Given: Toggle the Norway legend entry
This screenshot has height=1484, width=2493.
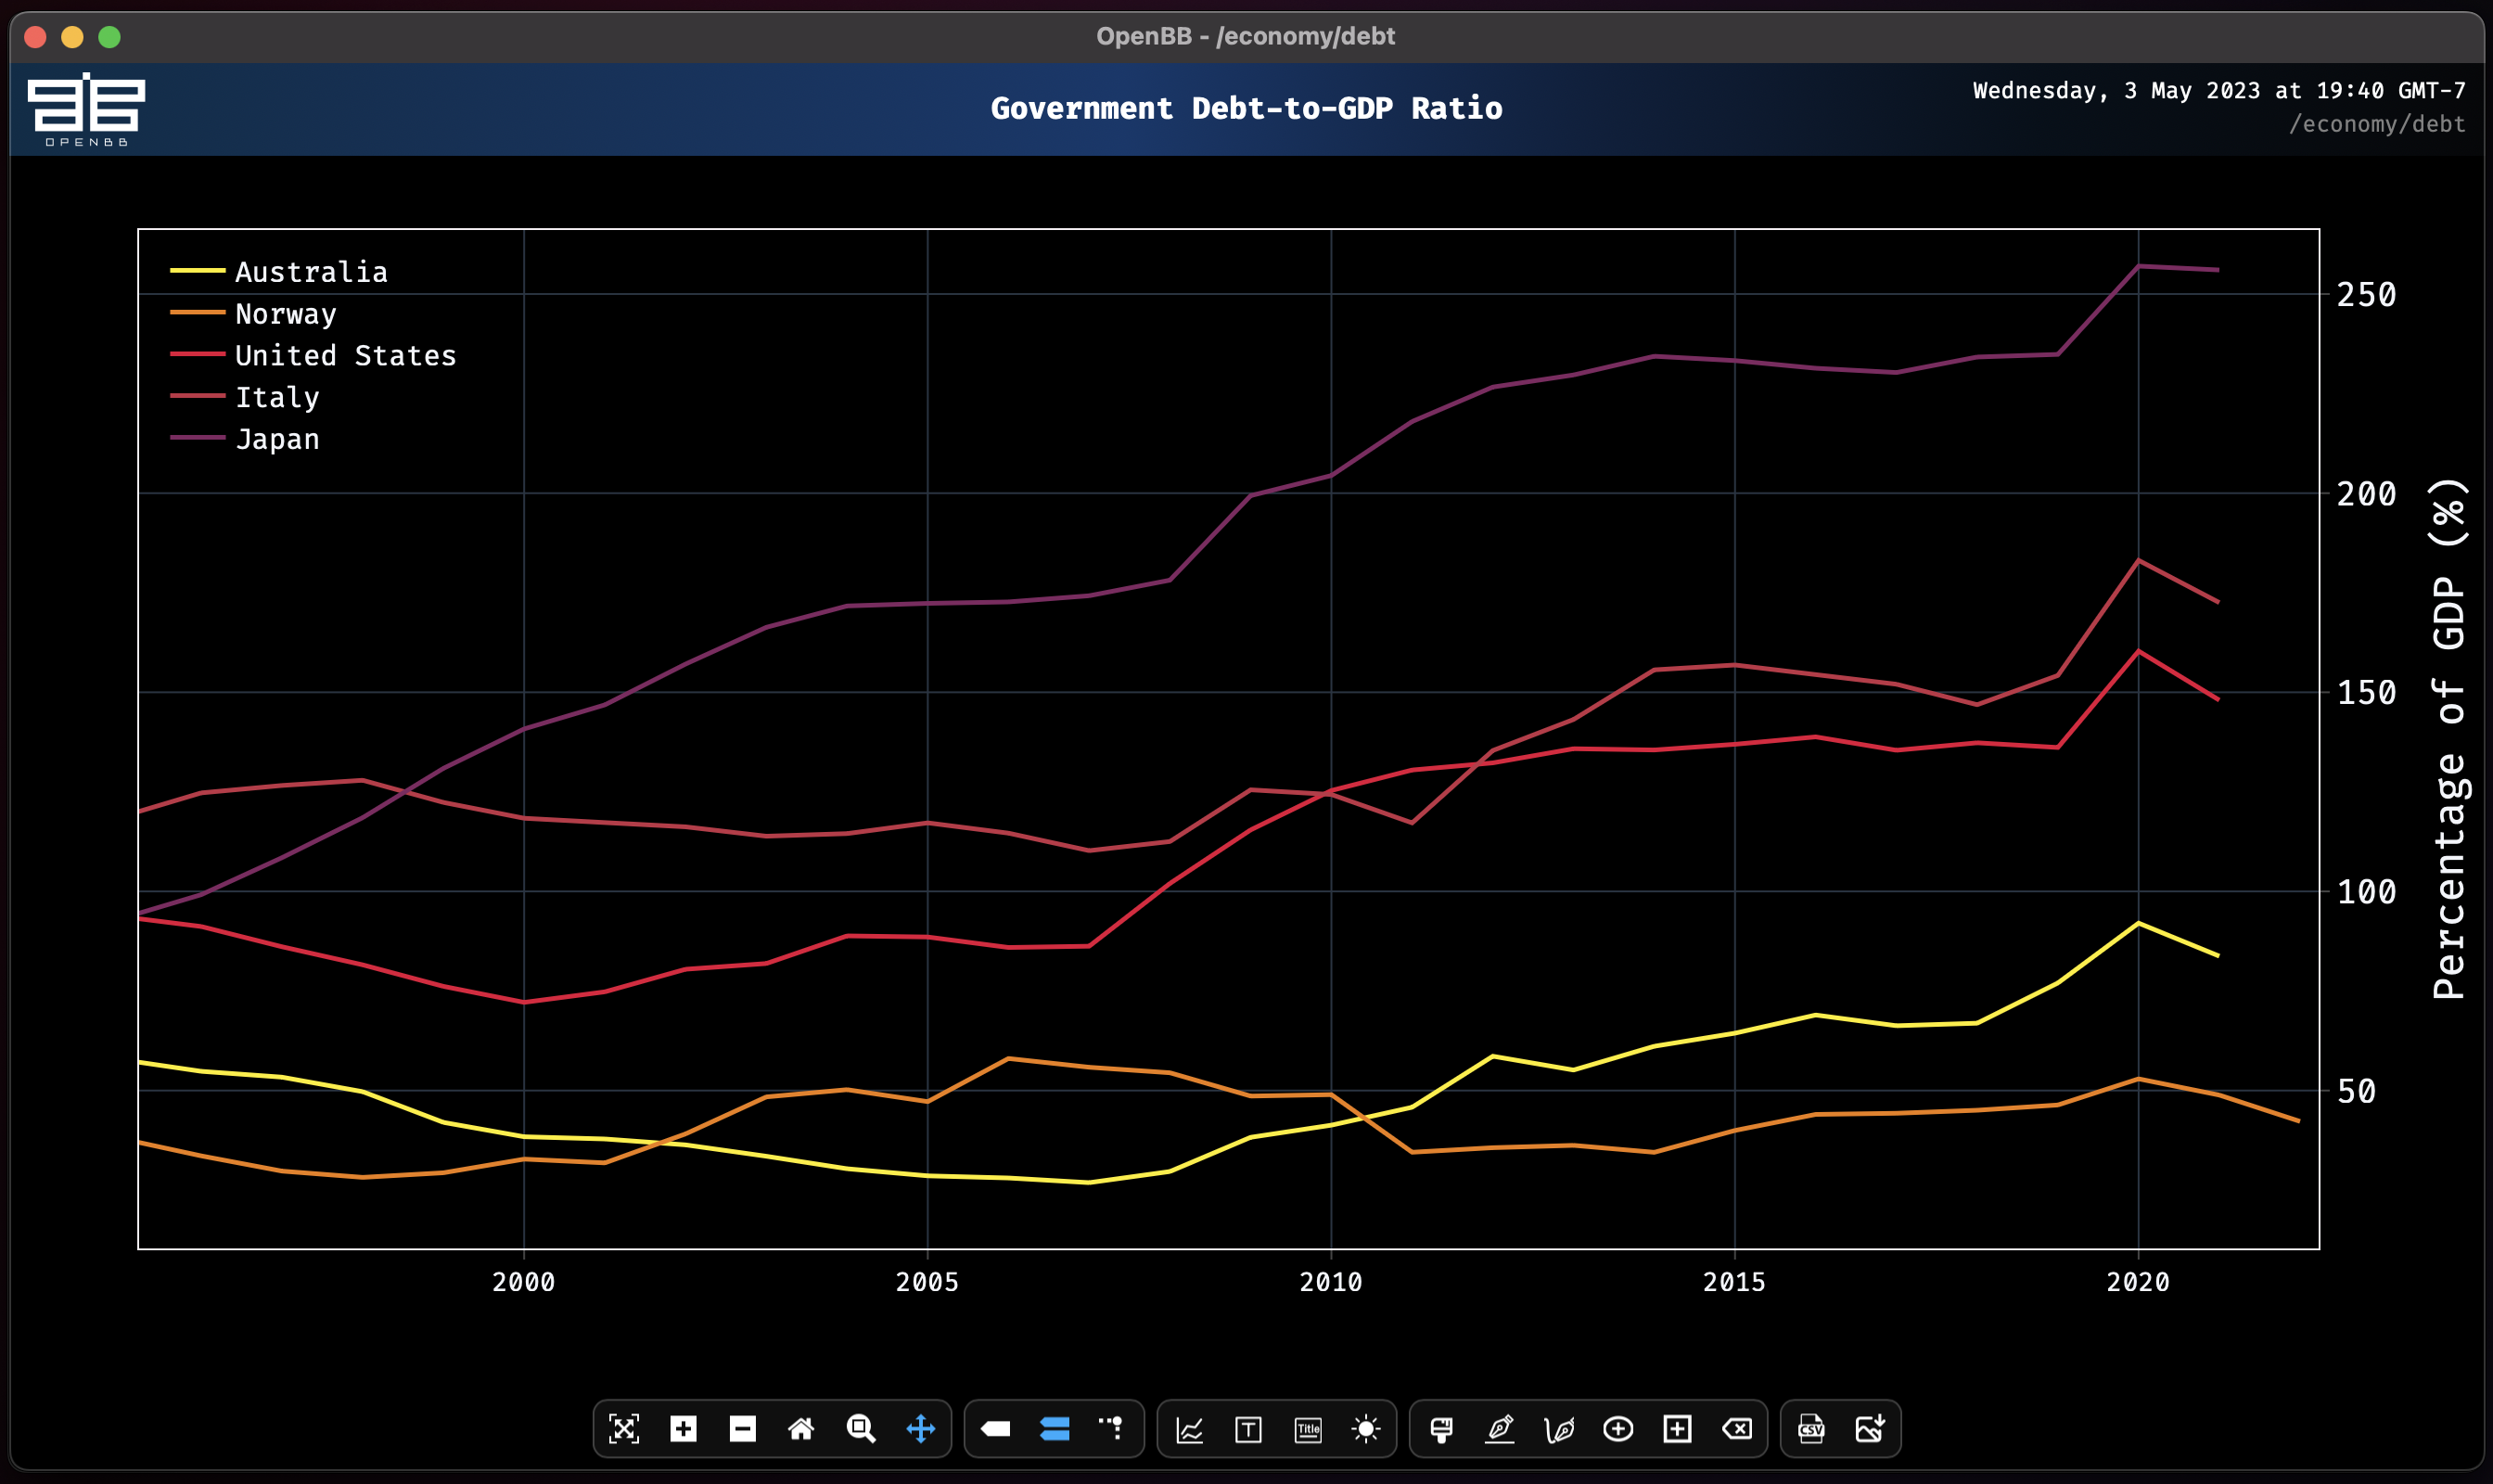Looking at the screenshot, I should [254, 313].
